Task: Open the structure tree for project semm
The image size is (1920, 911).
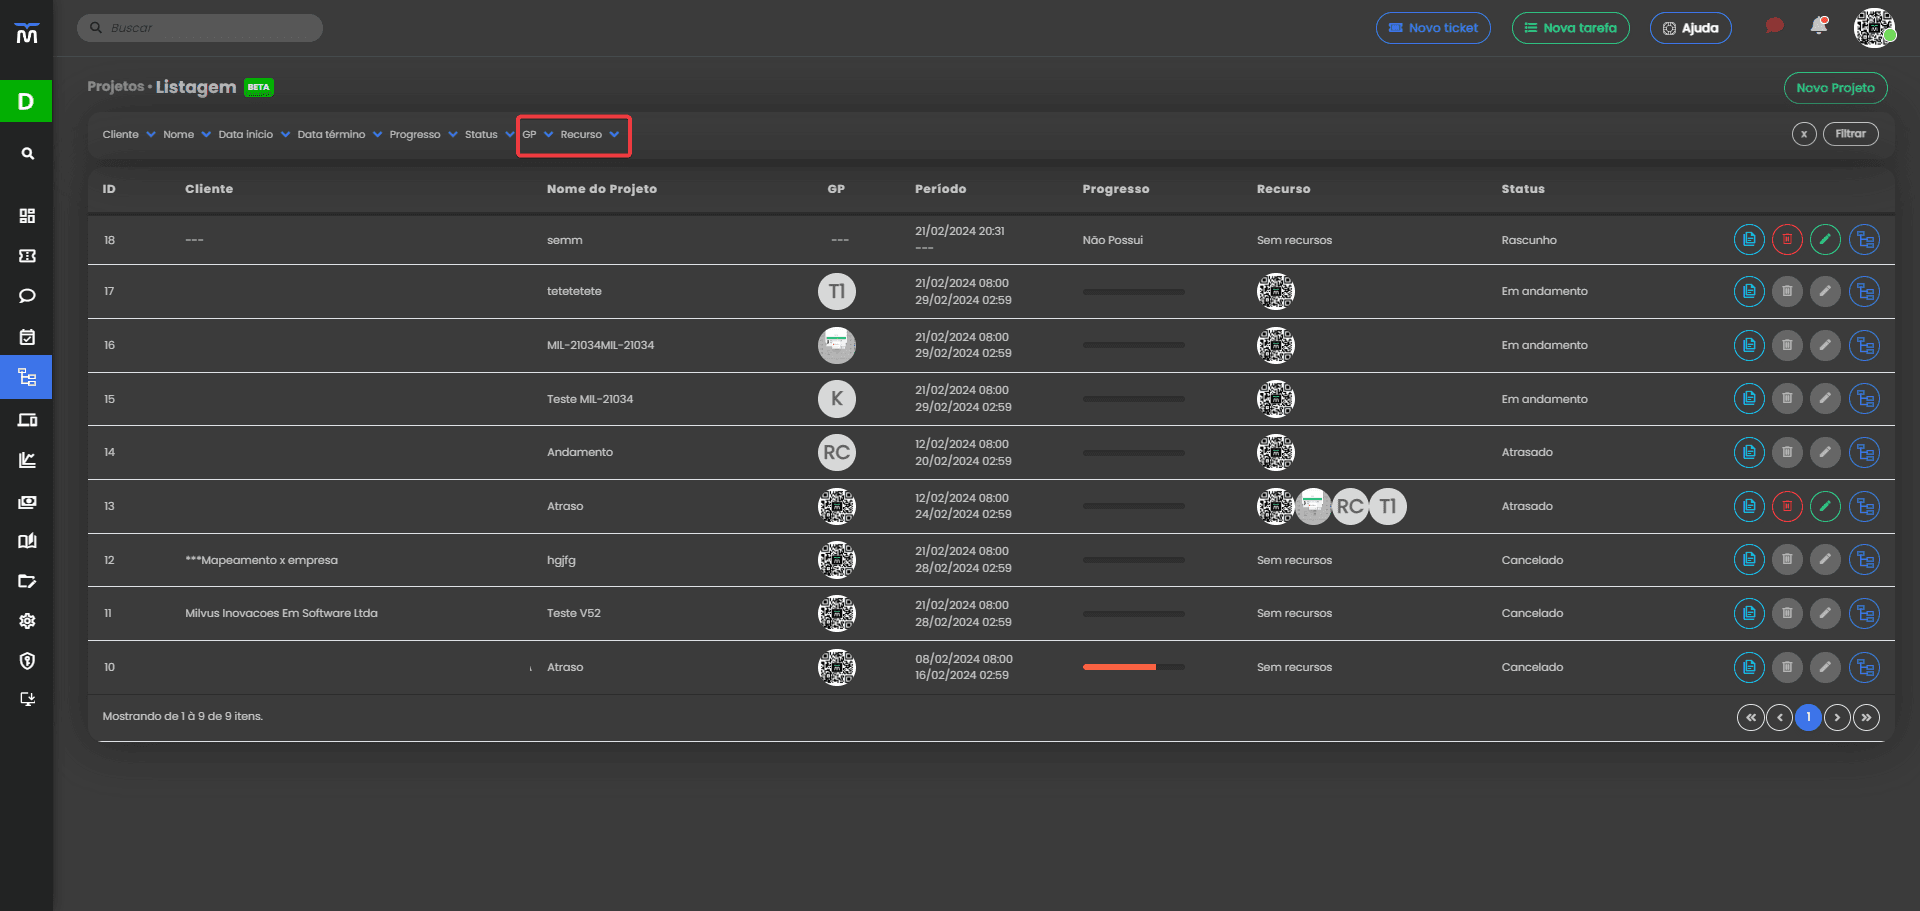Action: click(1864, 240)
